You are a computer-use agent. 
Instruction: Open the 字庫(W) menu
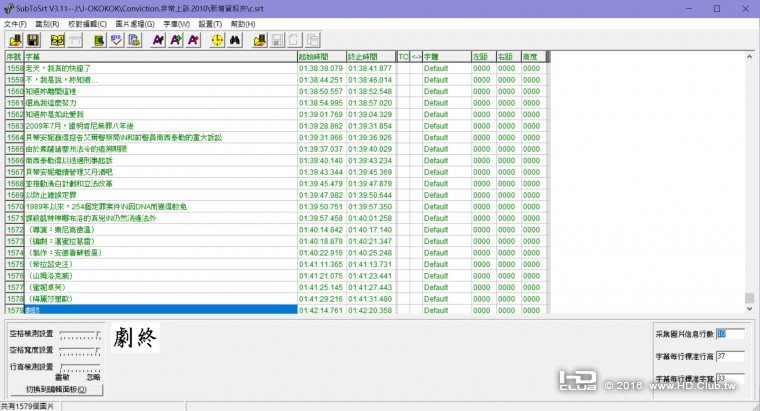[176, 24]
